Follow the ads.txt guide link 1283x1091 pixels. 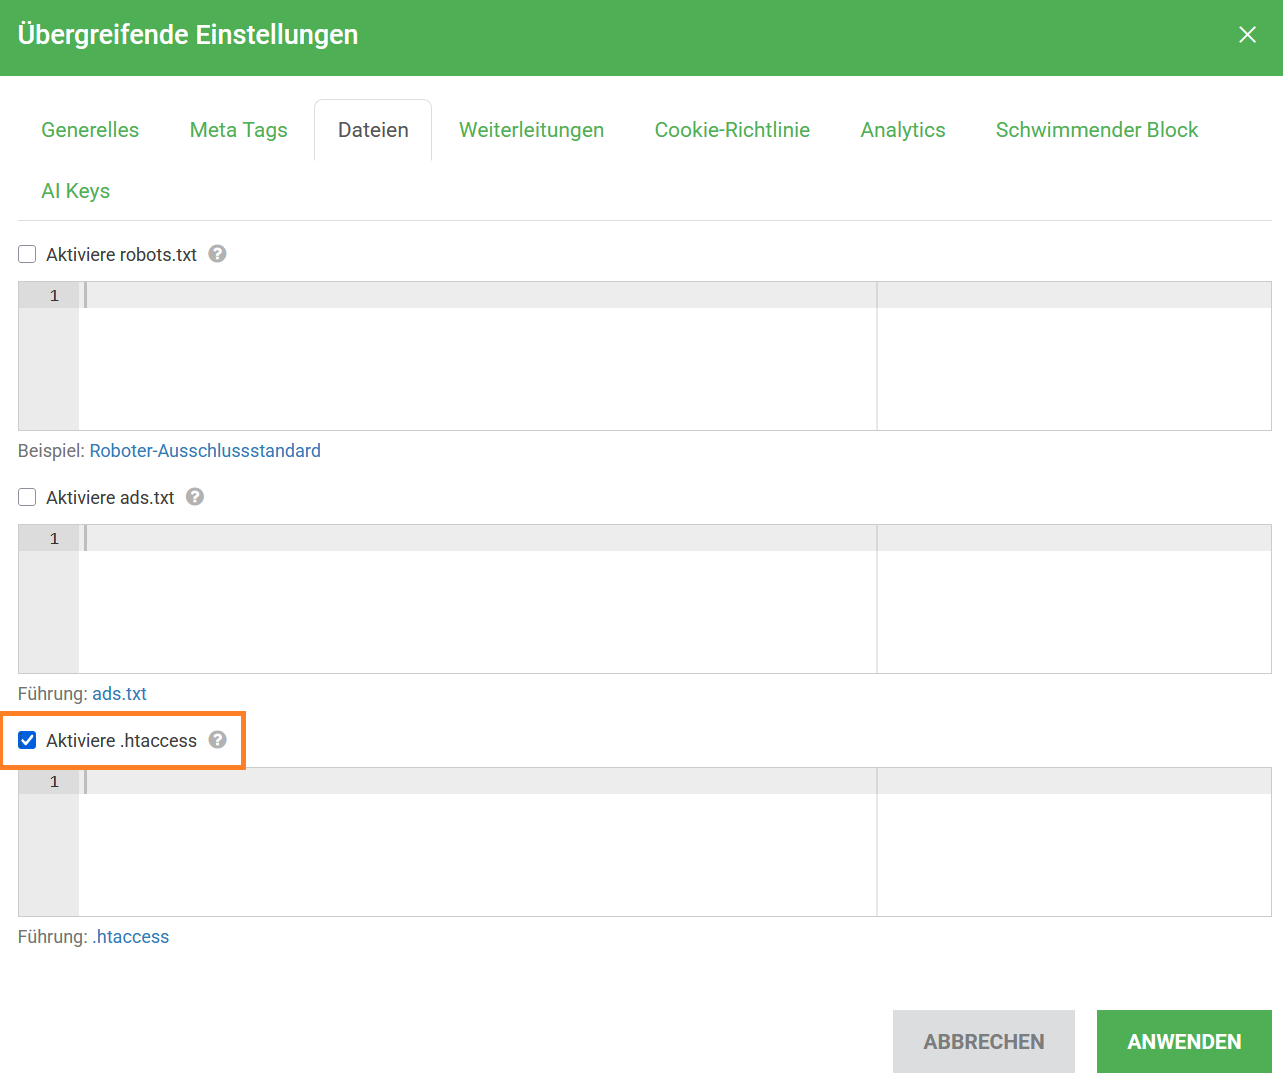tap(120, 694)
